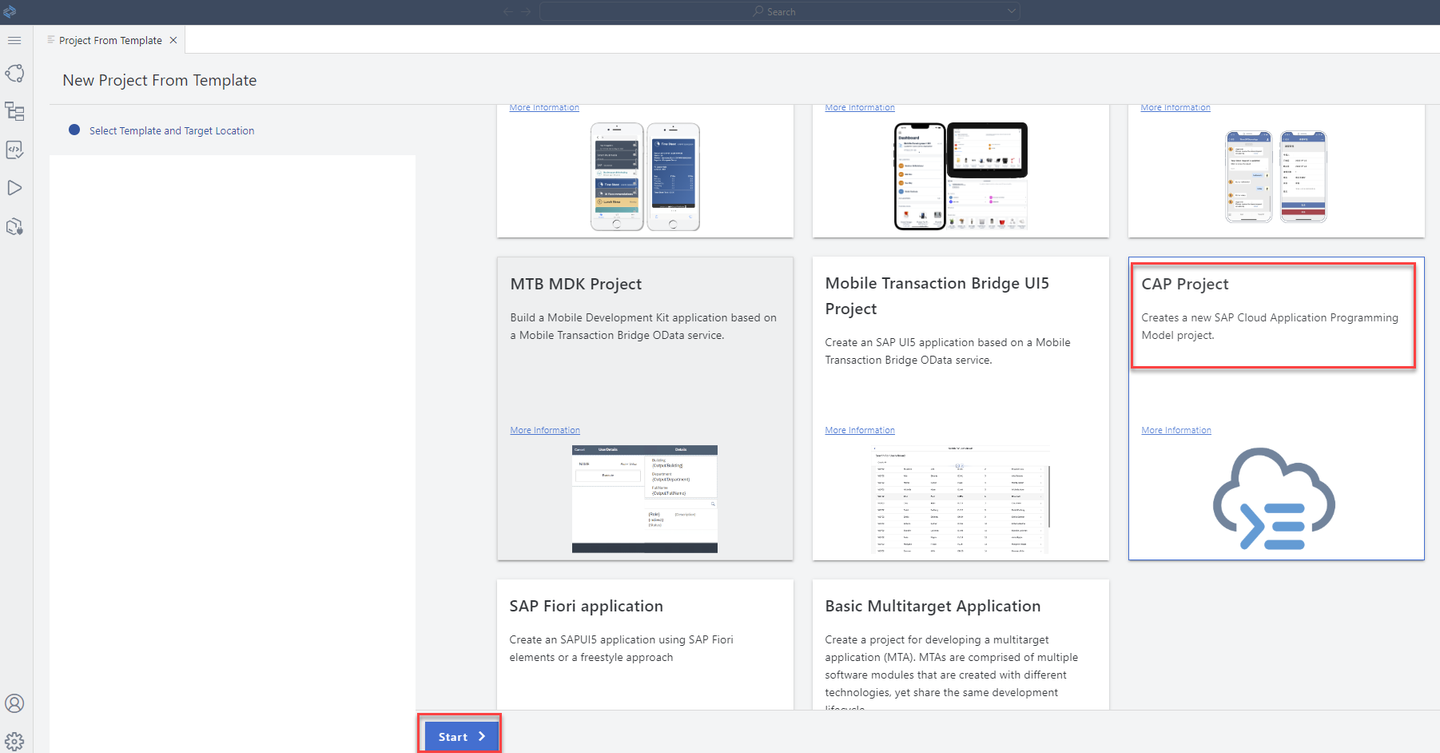Click the New Project From Template heading
The width and height of the screenshot is (1440, 753).
tap(160, 80)
